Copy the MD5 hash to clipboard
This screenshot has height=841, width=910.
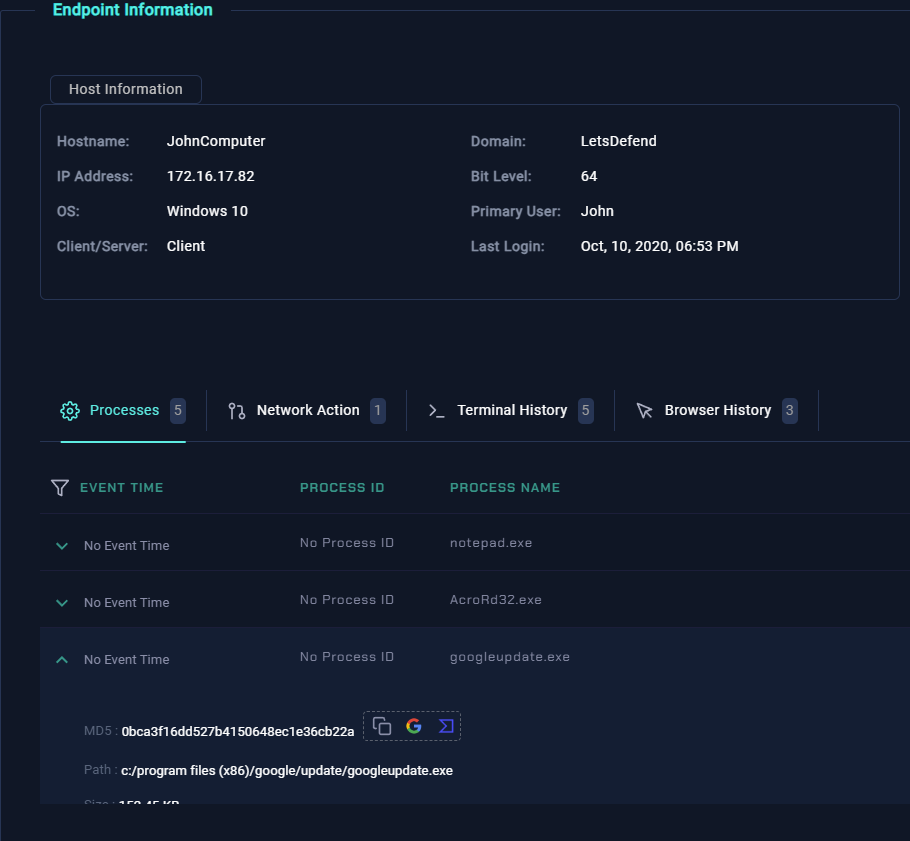click(x=382, y=727)
